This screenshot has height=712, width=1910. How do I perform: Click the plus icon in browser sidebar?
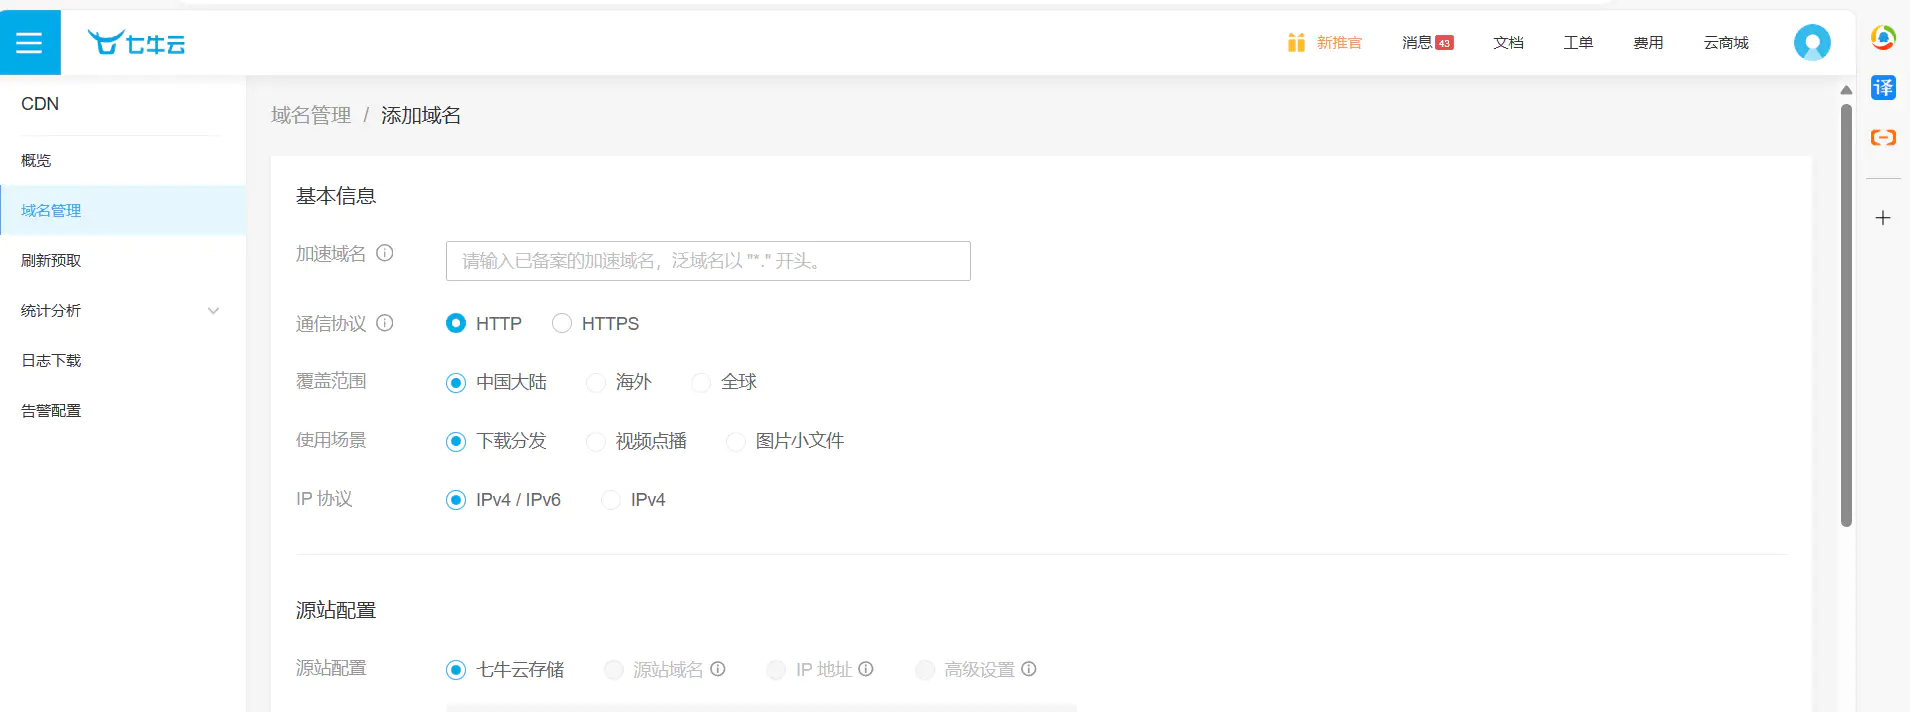click(x=1883, y=218)
